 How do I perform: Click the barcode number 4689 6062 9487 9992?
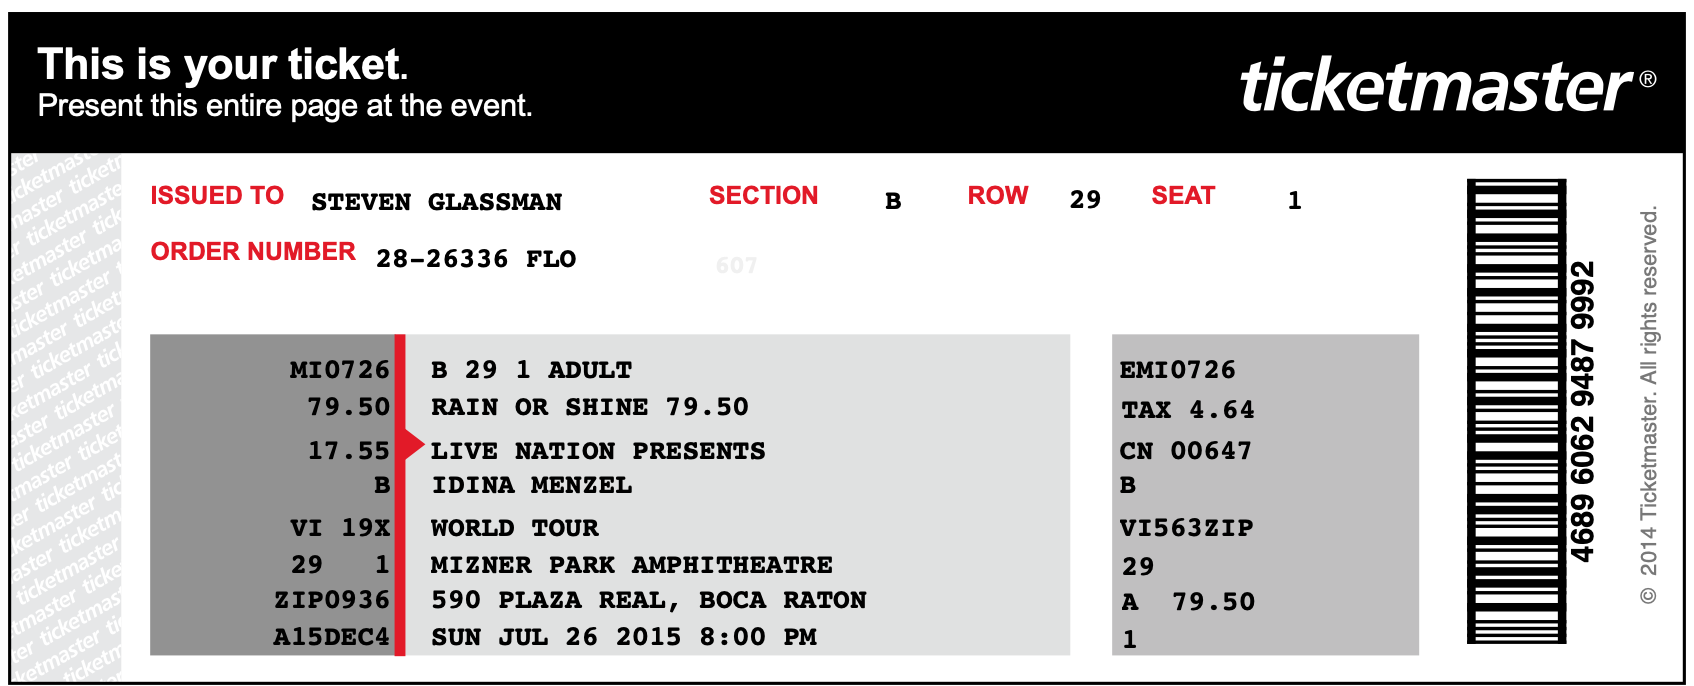[x=1582, y=411]
